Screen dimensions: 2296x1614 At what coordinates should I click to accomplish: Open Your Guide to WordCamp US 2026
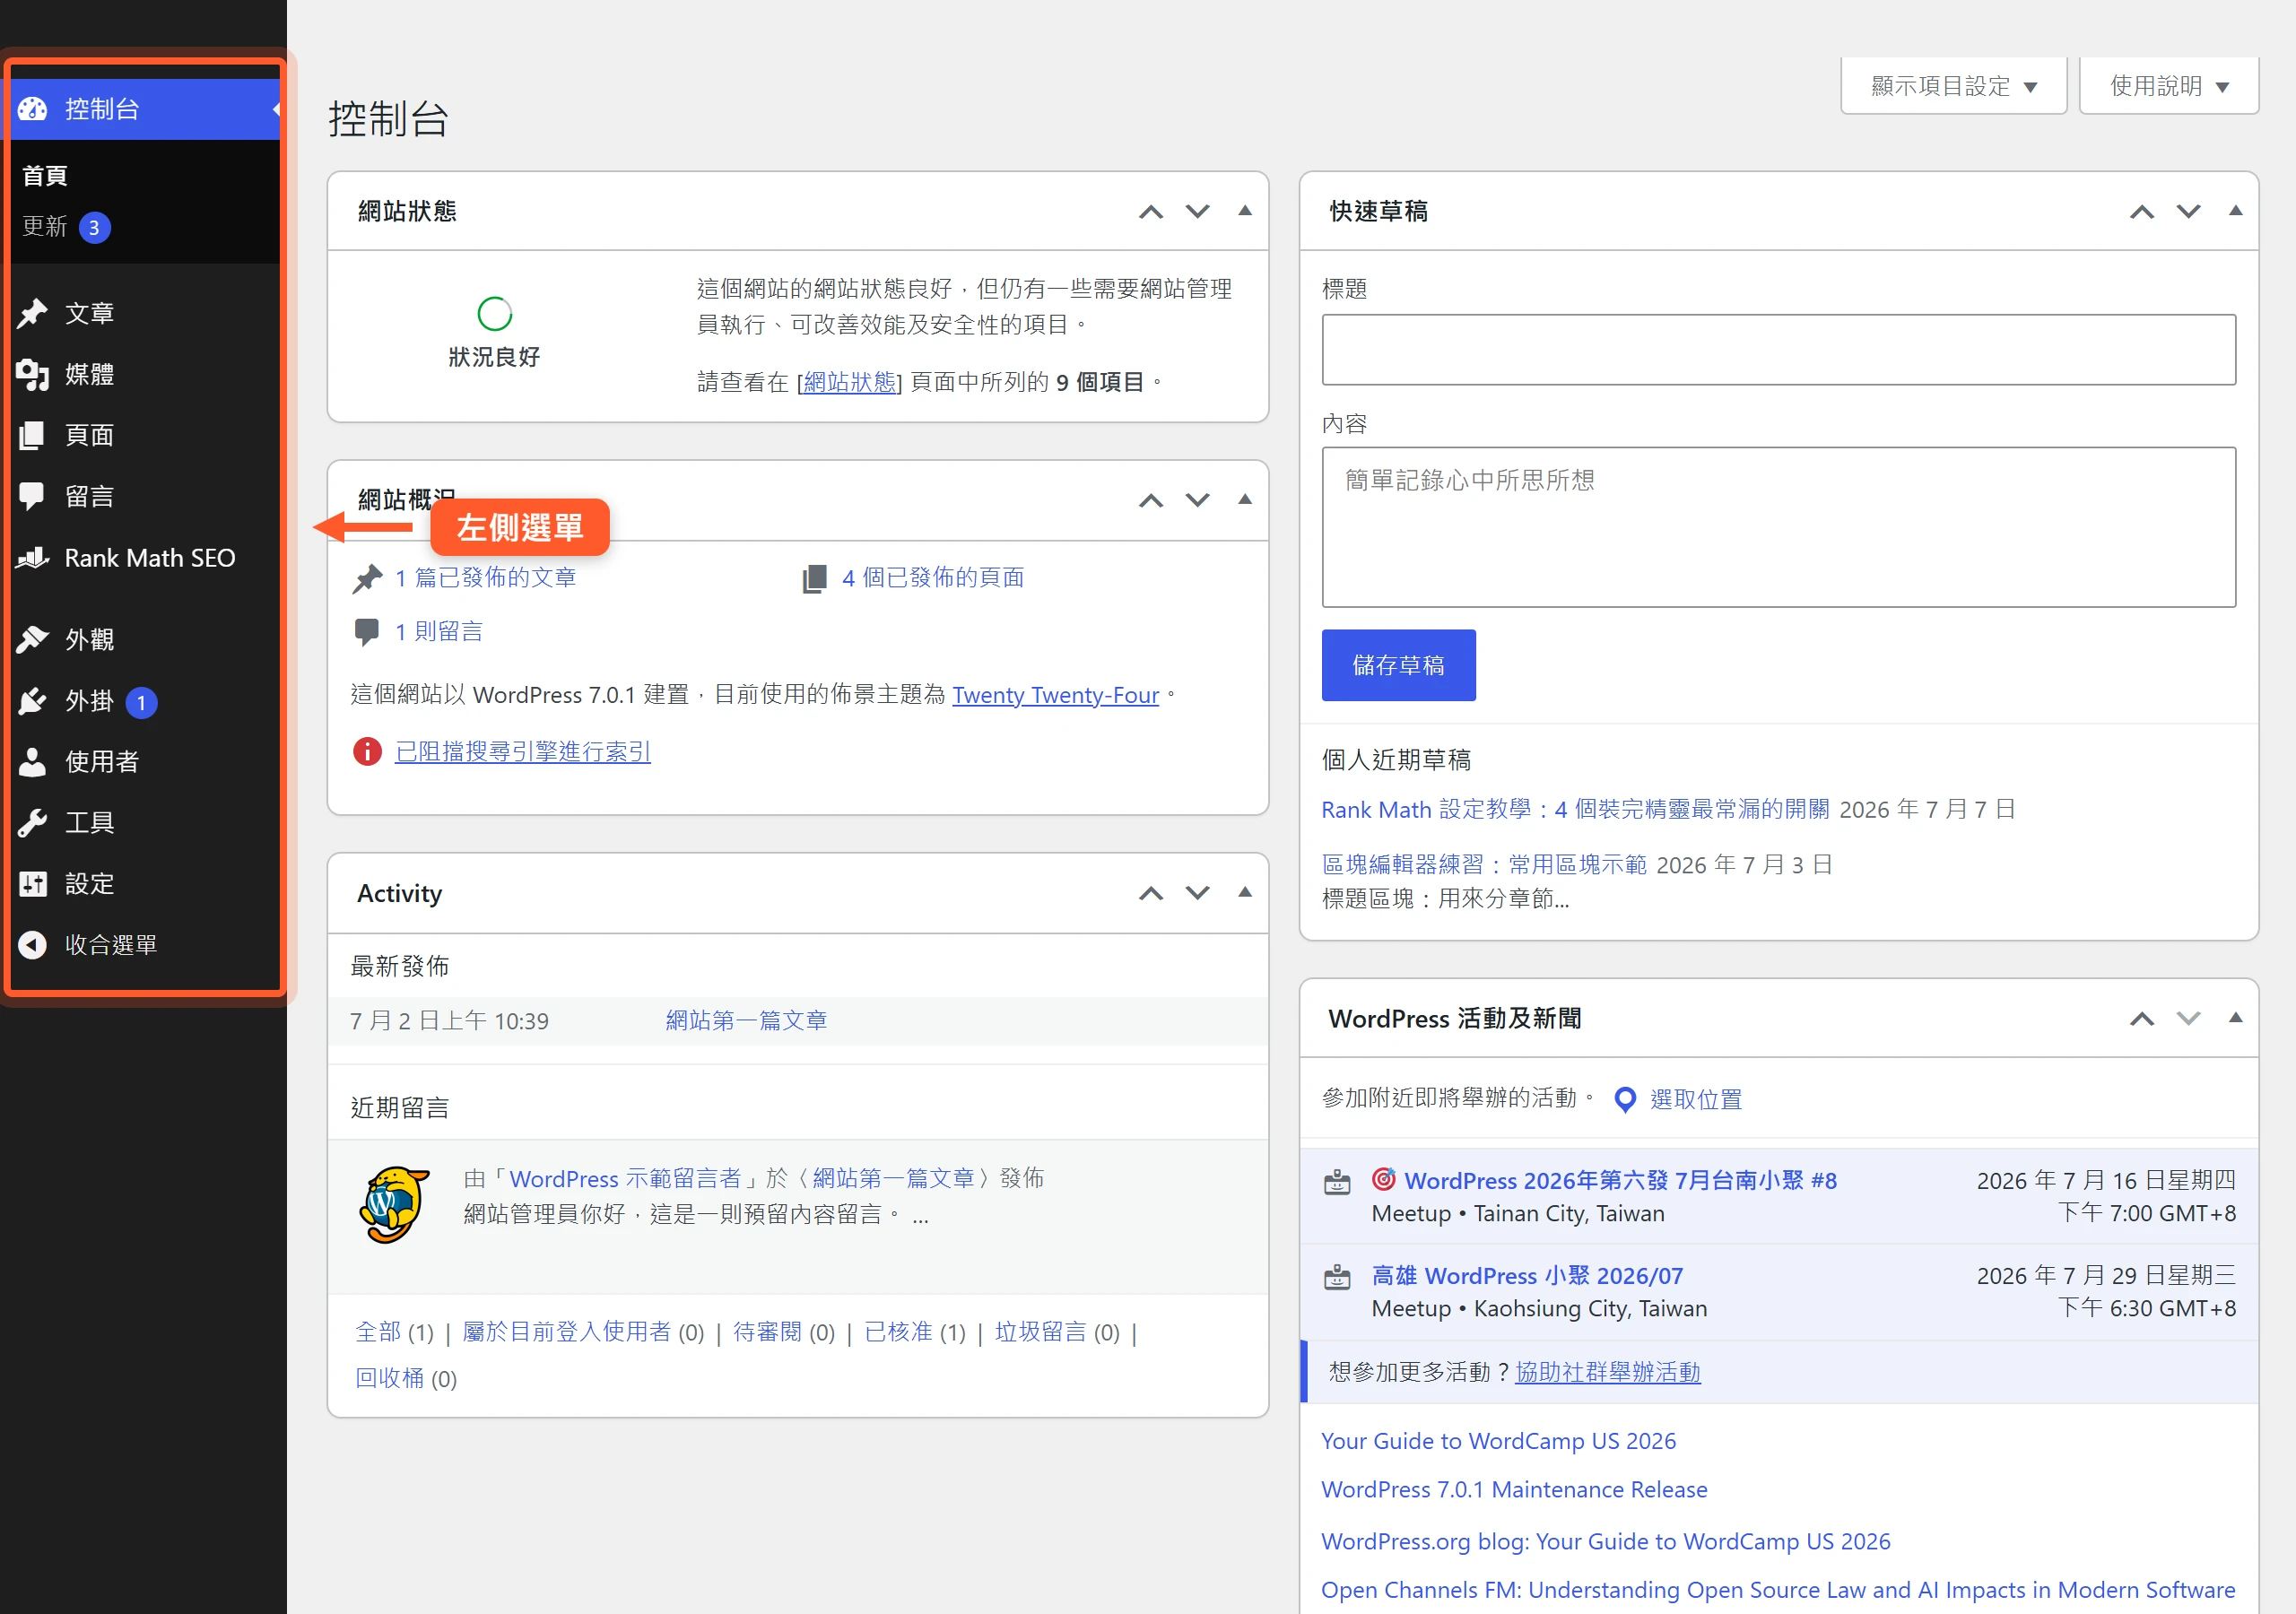tap(1498, 1440)
